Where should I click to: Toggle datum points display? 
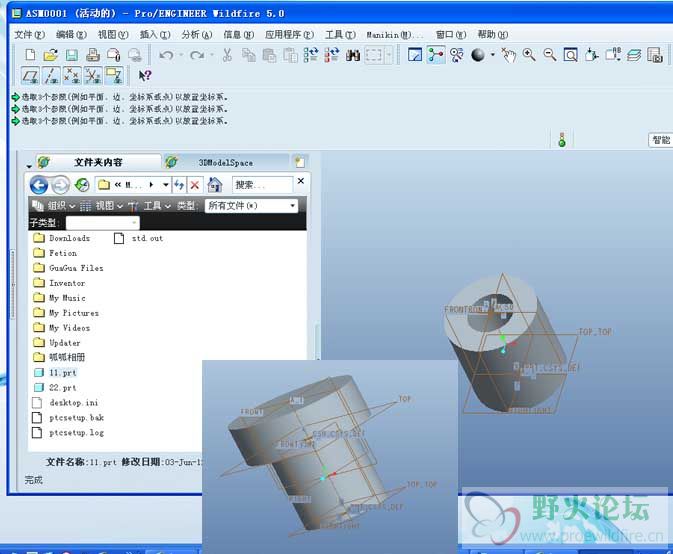tap(72, 76)
